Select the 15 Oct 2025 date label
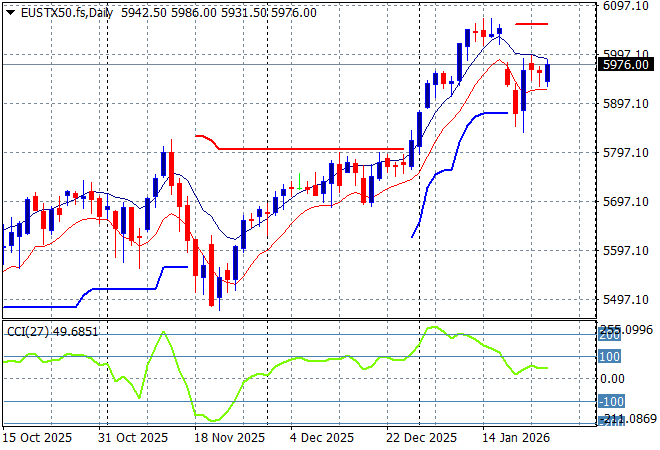 pos(37,438)
